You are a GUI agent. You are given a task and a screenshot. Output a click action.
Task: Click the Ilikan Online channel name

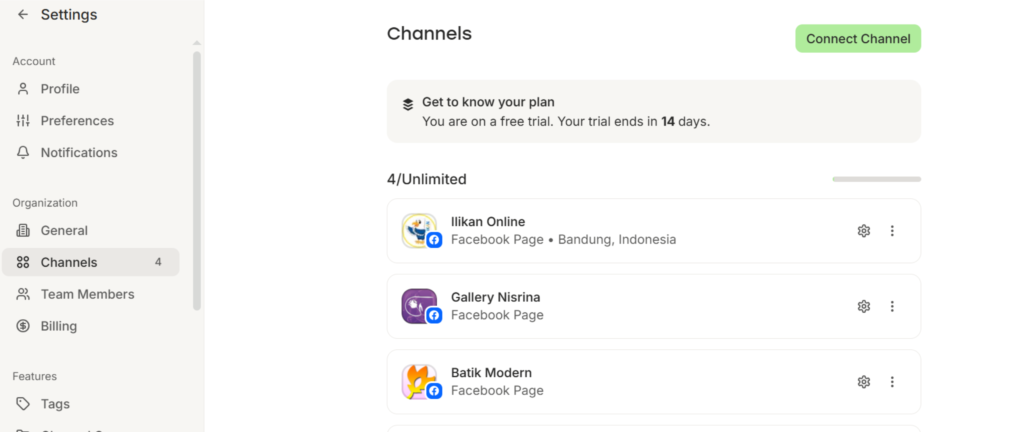488,222
